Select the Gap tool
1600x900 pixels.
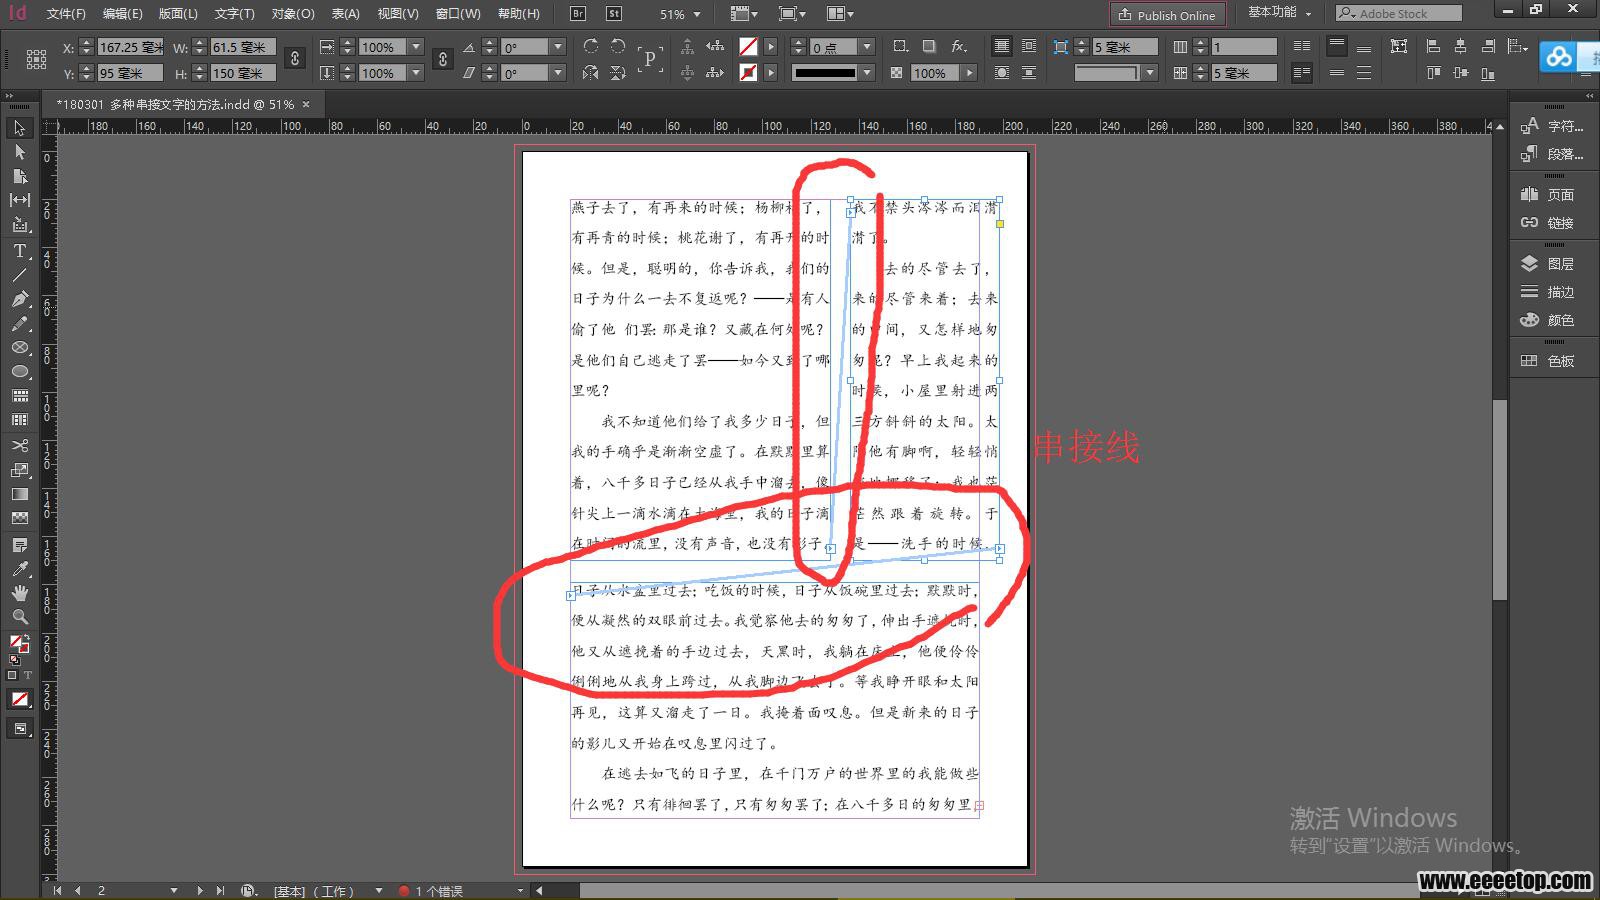[19, 200]
